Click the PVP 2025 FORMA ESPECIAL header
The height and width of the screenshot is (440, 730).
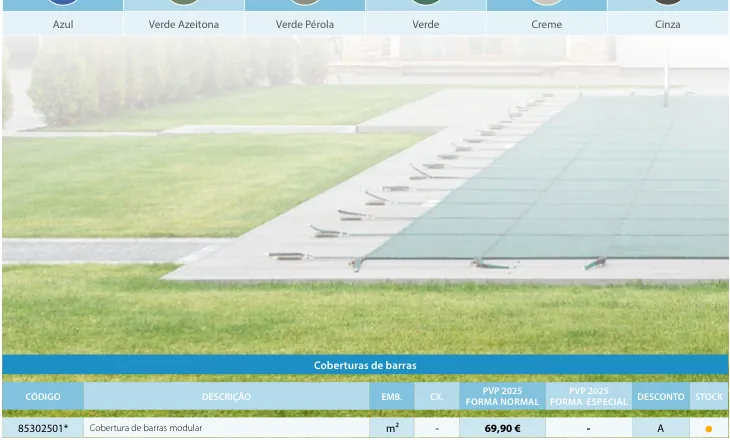point(588,396)
